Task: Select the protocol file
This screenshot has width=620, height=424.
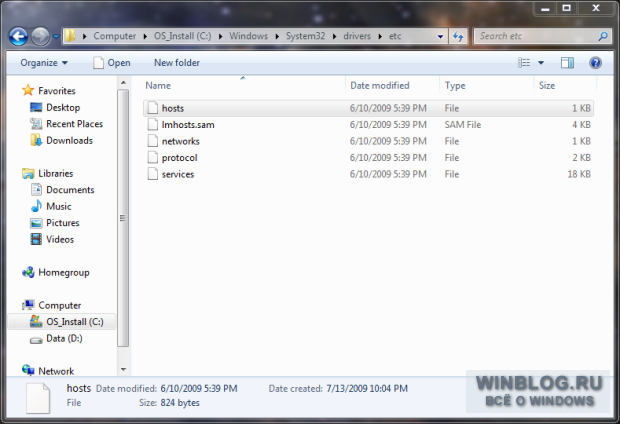Action: click(368, 158)
